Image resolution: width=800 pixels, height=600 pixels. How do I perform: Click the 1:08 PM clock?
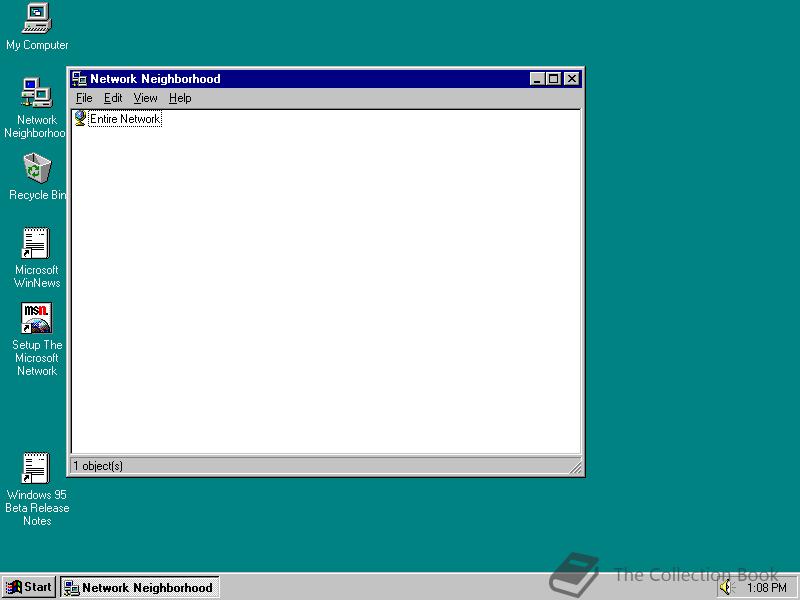[x=767, y=588]
